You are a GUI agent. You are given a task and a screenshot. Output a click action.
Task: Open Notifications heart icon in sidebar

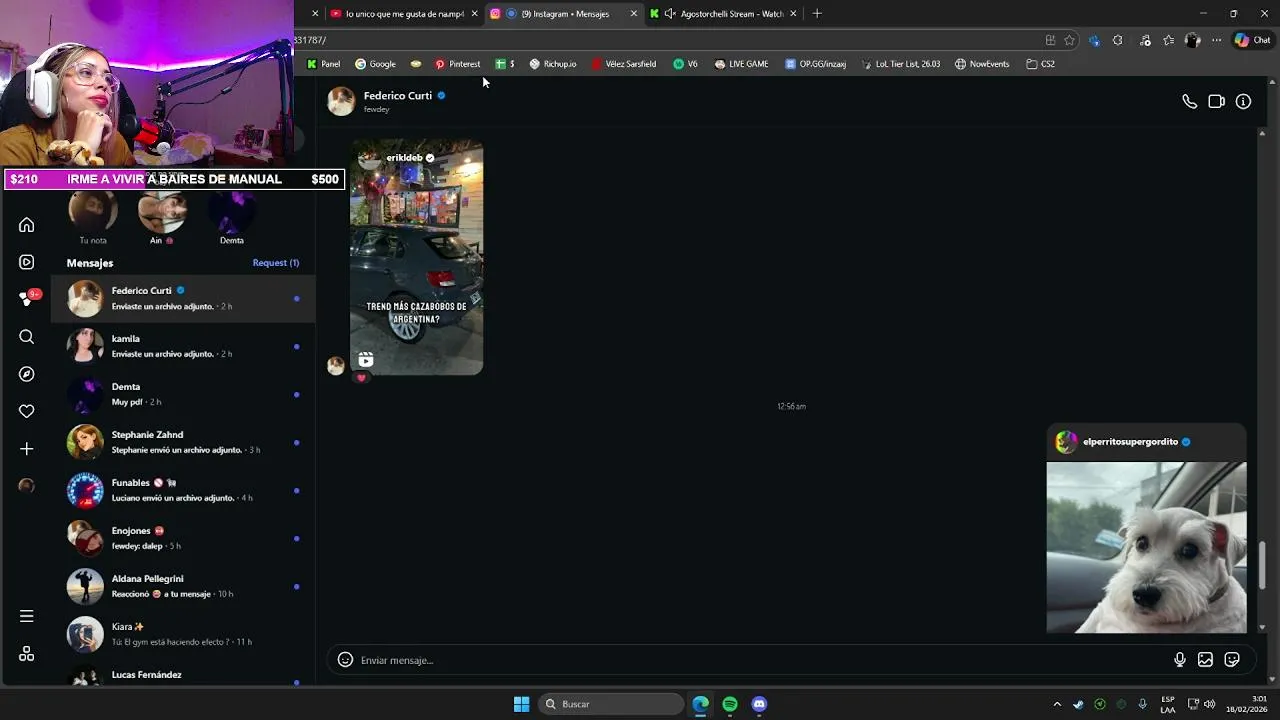pos(27,411)
